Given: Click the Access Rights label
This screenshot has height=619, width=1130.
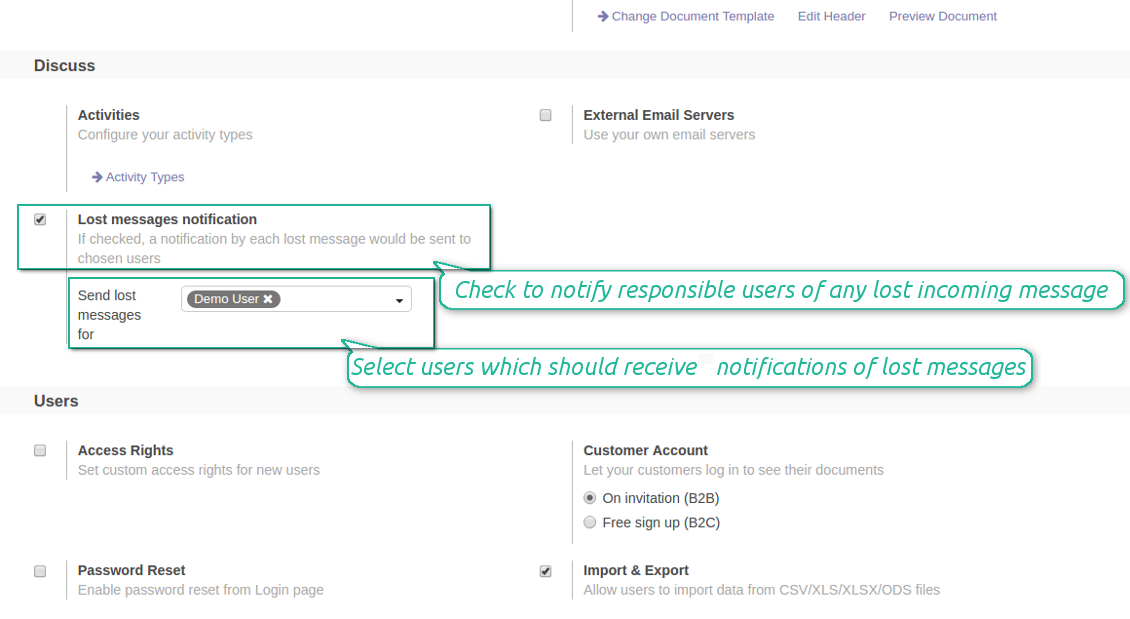Looking at the screenshot, I should tap(125, 450).
